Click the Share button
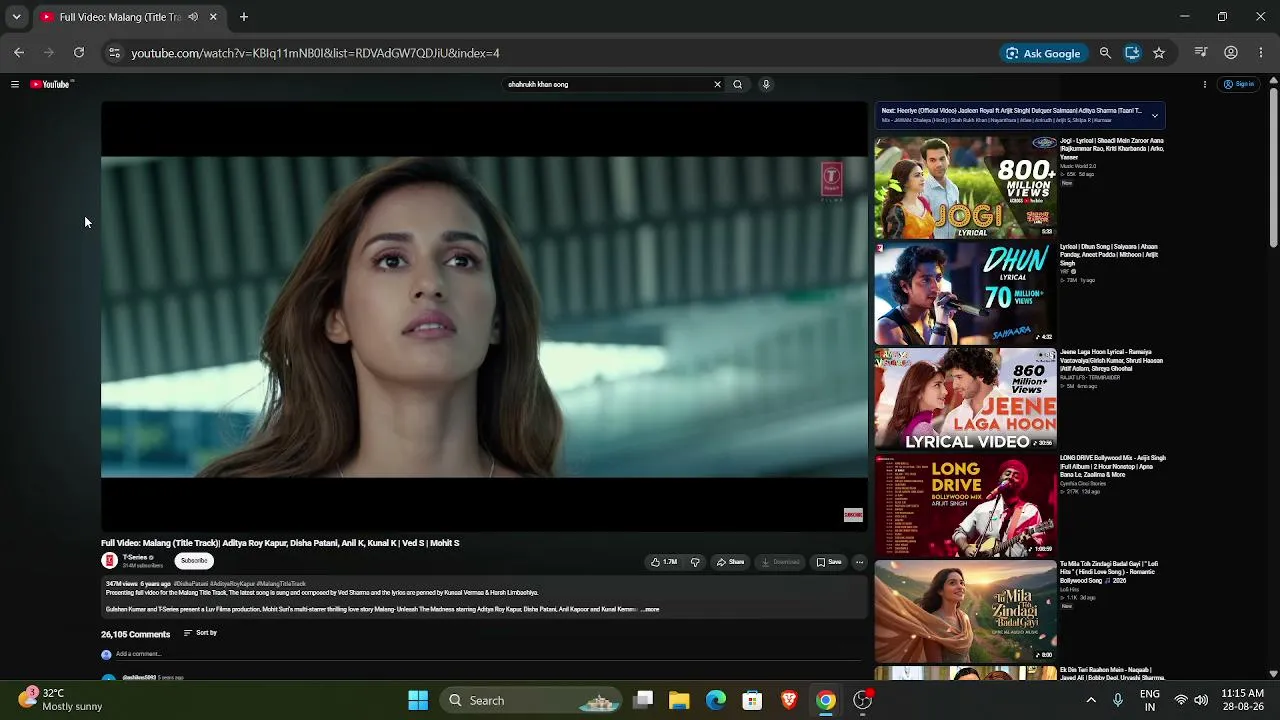The height and width of the screenshot is (720, 1280). 730,562
